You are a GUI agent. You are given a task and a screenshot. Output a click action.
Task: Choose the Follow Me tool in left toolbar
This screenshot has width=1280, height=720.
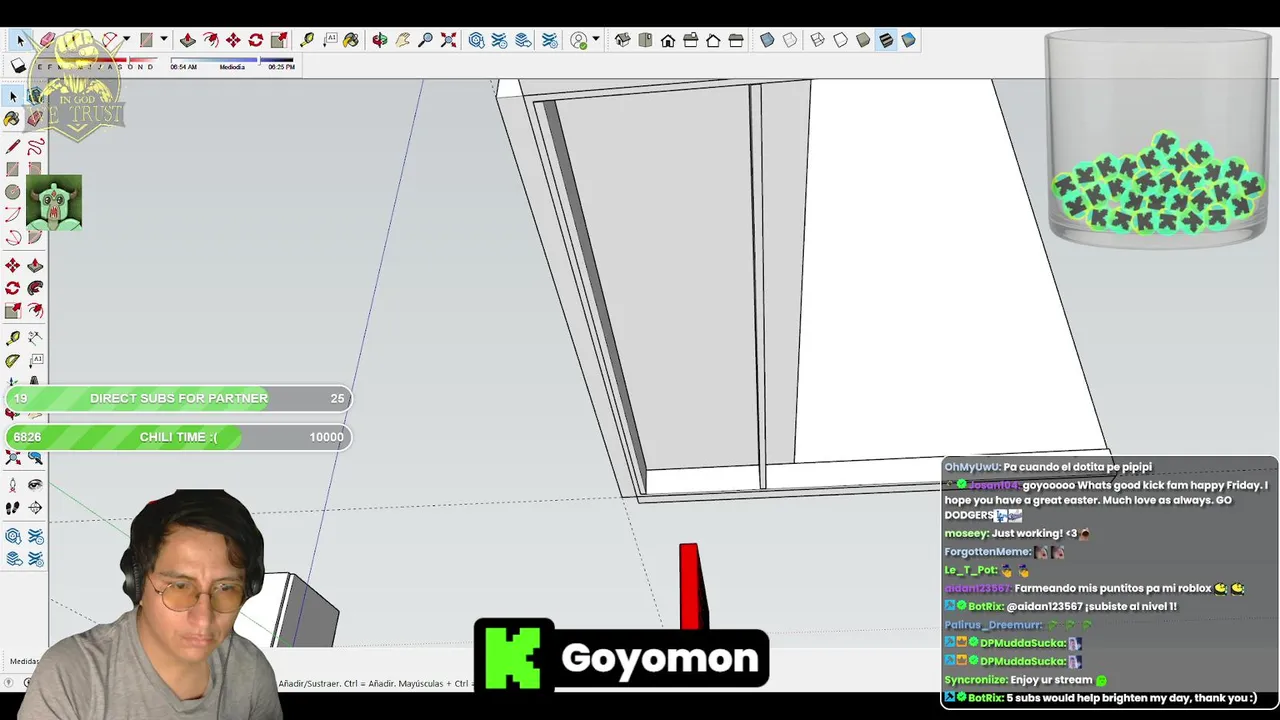tap(35, 287)
